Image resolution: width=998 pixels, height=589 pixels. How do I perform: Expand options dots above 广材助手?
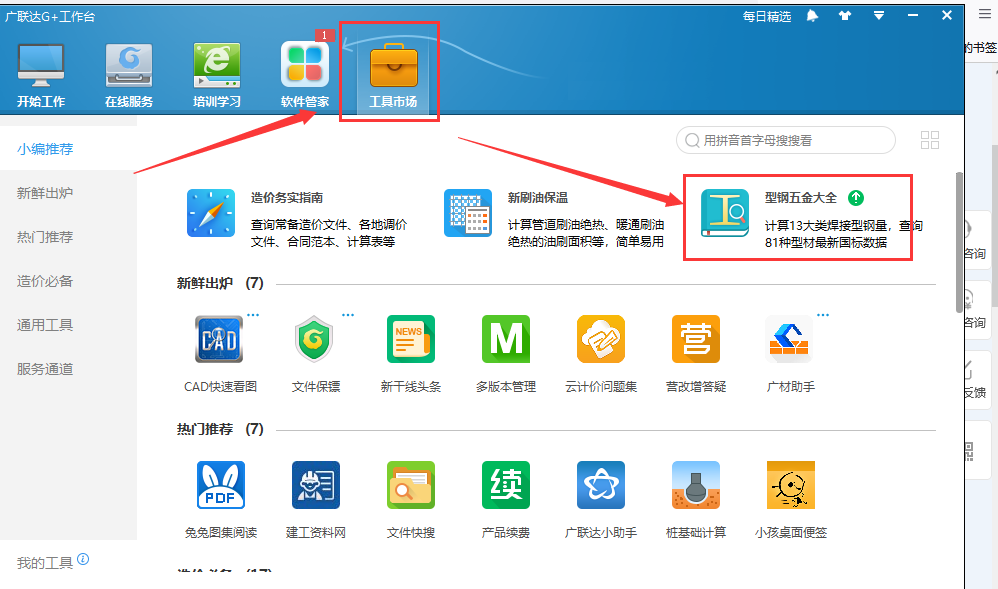(823, 315)
